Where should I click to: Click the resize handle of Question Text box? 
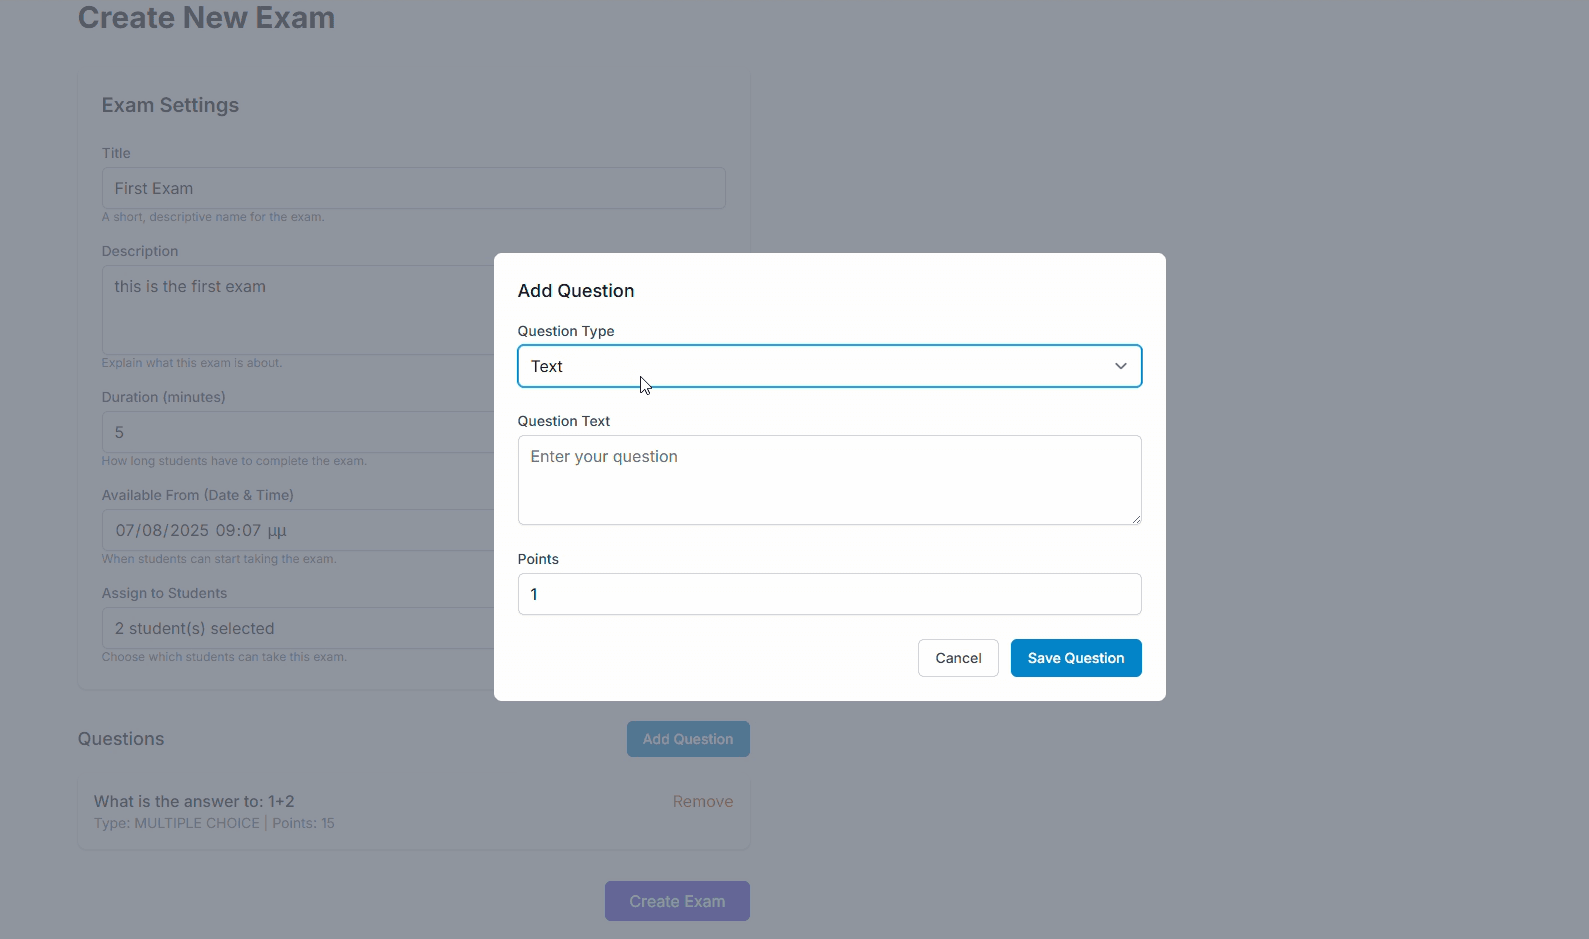(x=1135, y=518)
